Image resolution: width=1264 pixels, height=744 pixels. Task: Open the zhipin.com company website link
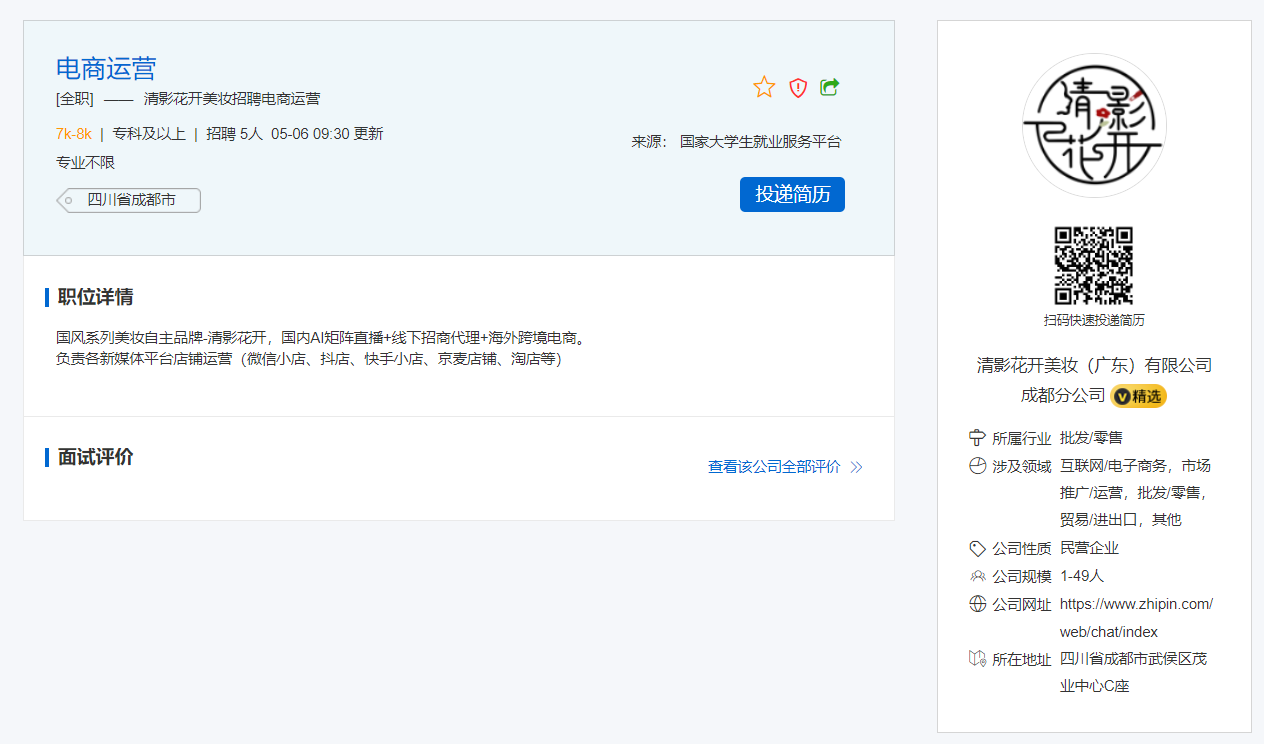[1136, 618]
